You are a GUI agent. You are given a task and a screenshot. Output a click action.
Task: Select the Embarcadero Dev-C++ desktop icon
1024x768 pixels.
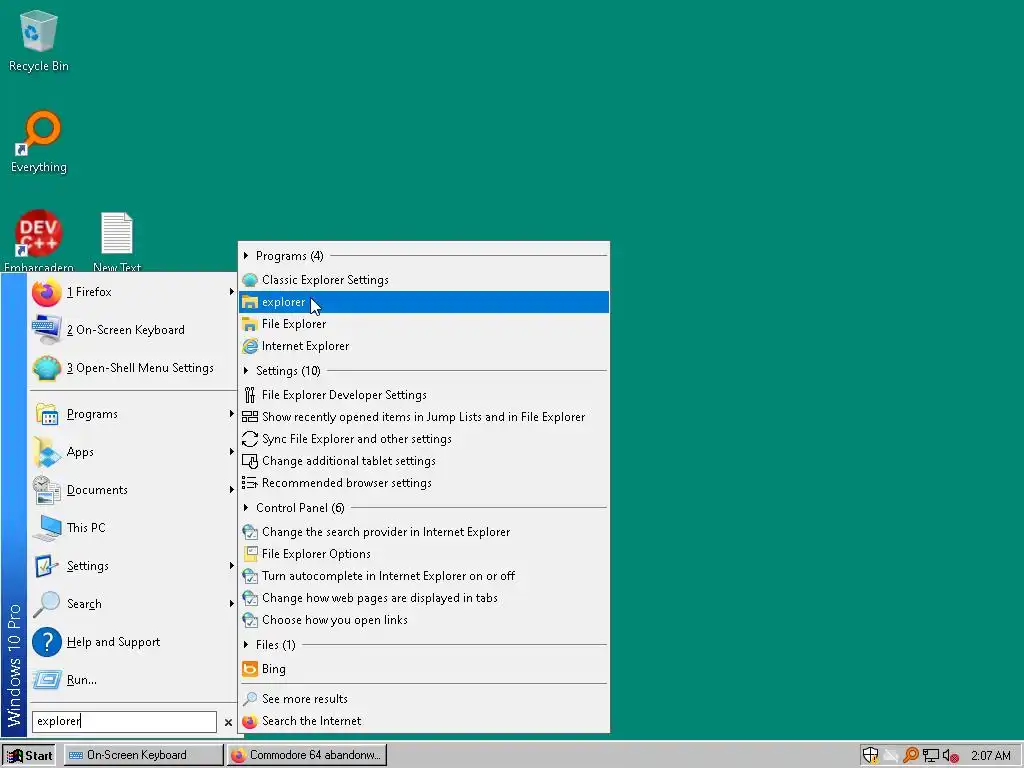39,240
